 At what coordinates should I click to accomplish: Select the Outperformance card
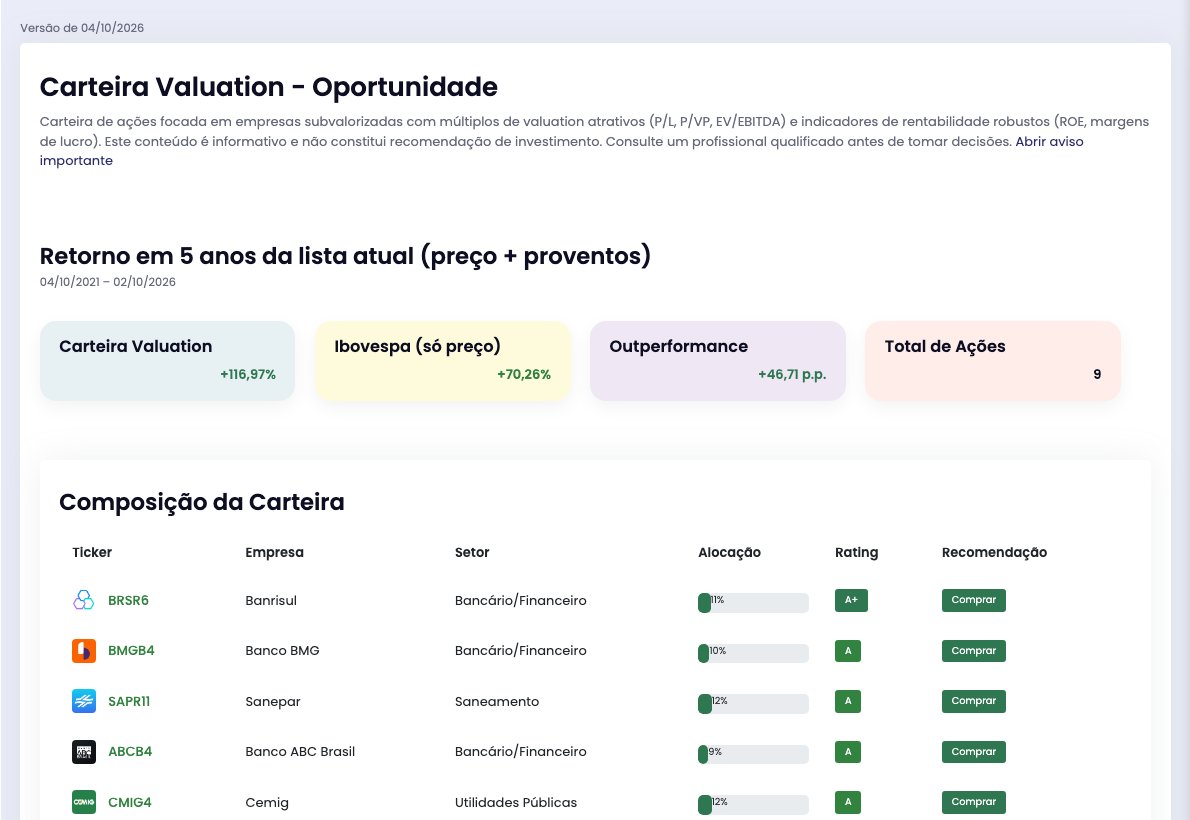(718, 361)
